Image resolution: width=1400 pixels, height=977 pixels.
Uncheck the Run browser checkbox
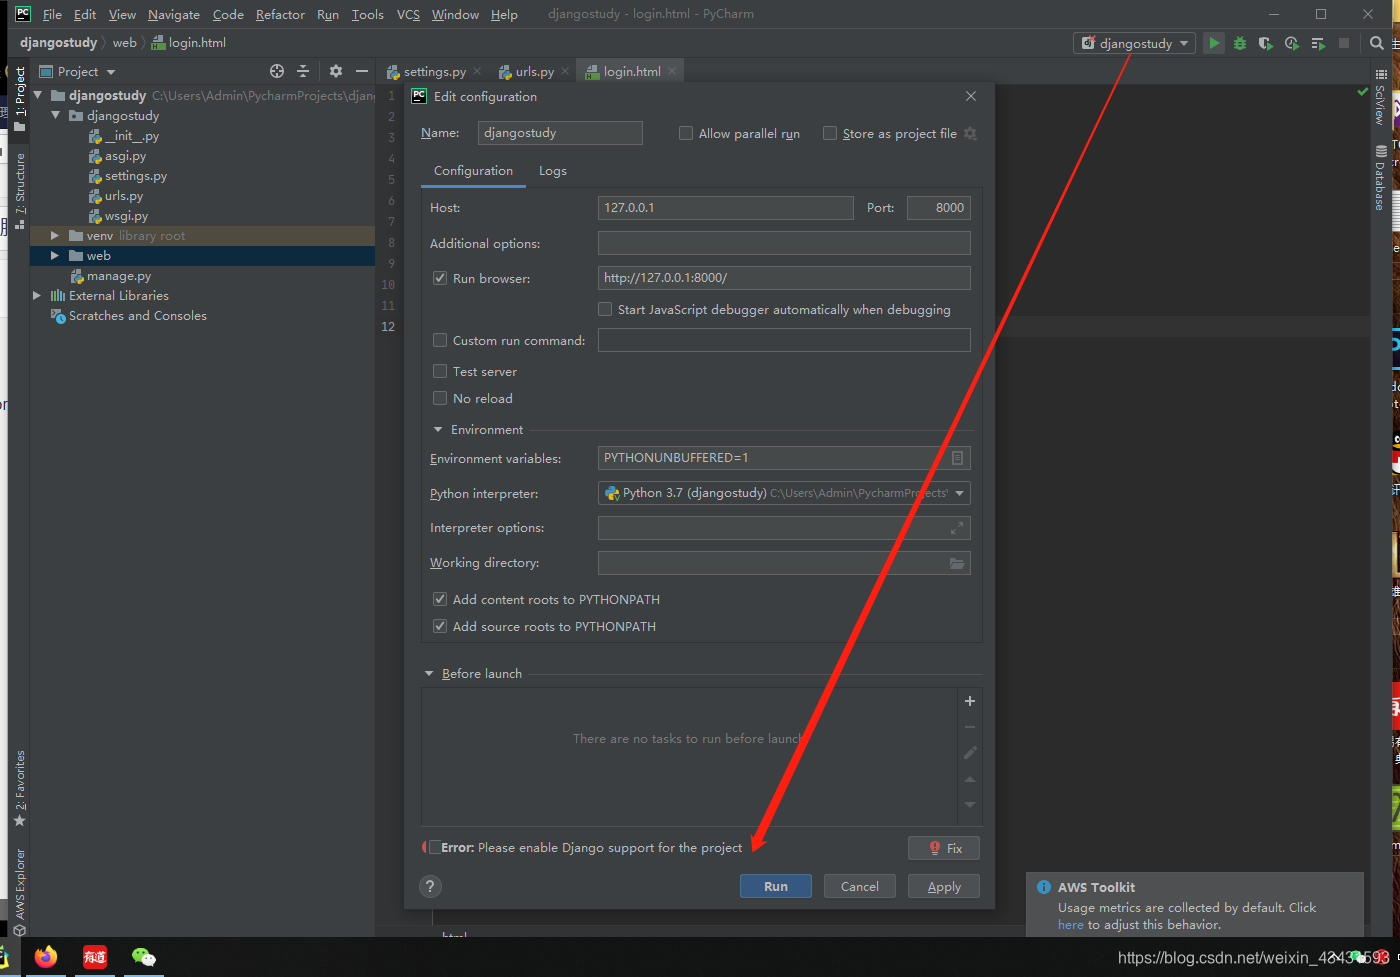(x=440, y=278)
